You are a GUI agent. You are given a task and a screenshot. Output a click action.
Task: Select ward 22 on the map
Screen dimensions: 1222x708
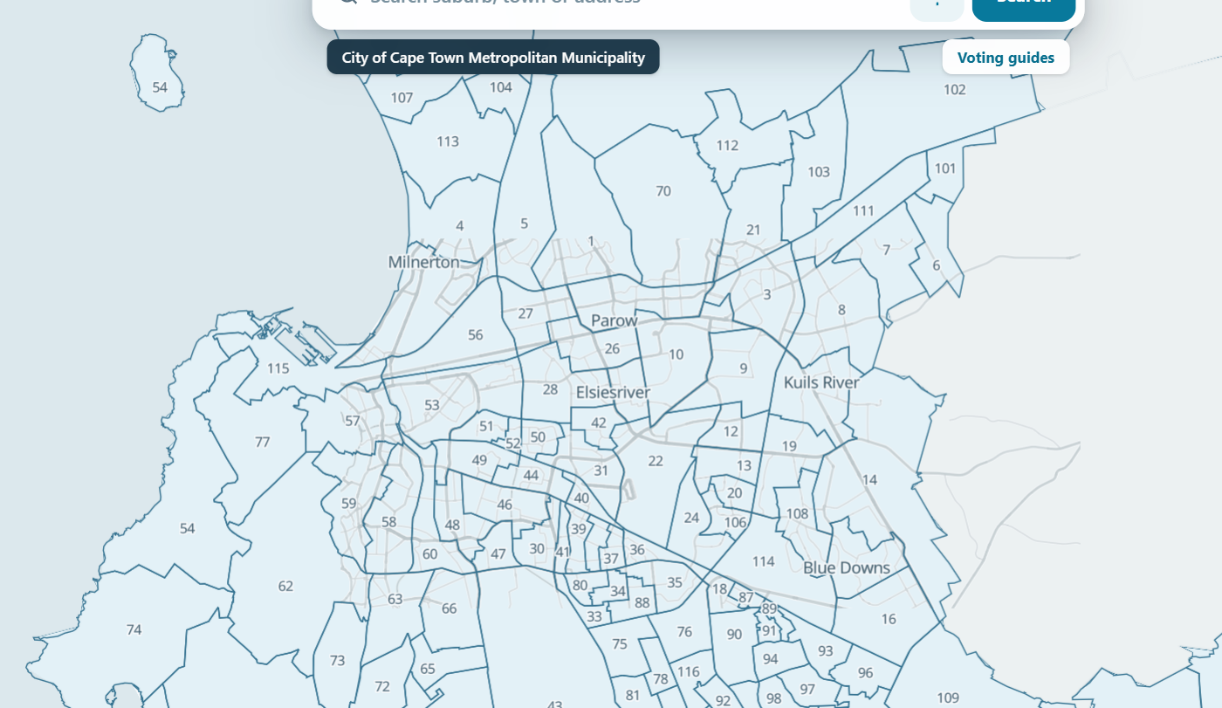[655, 461]
